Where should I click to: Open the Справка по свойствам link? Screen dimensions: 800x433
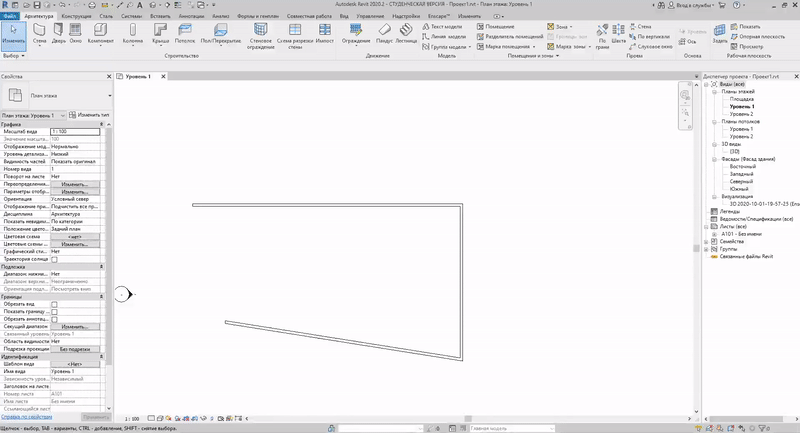click(27, 415)
